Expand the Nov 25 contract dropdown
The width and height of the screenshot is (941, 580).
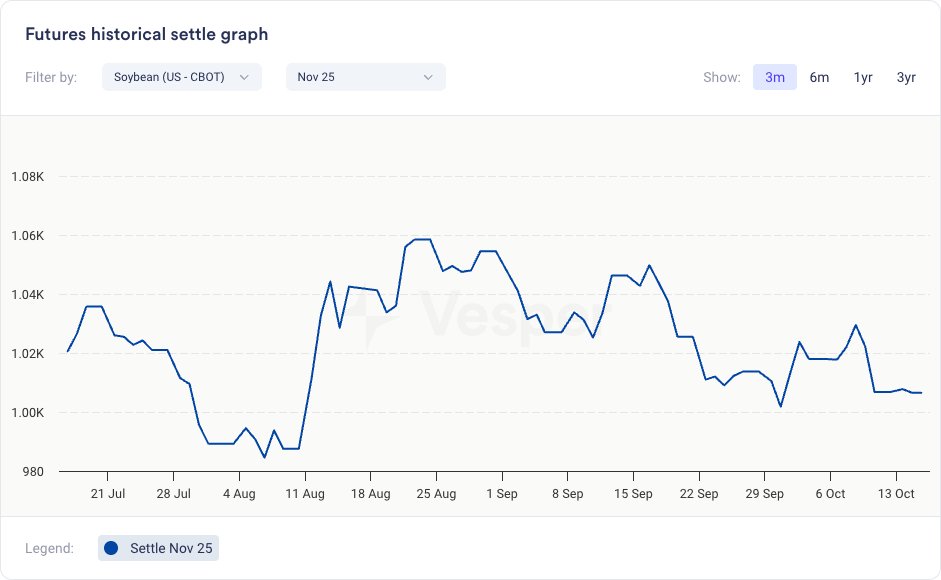pos(365,77)
